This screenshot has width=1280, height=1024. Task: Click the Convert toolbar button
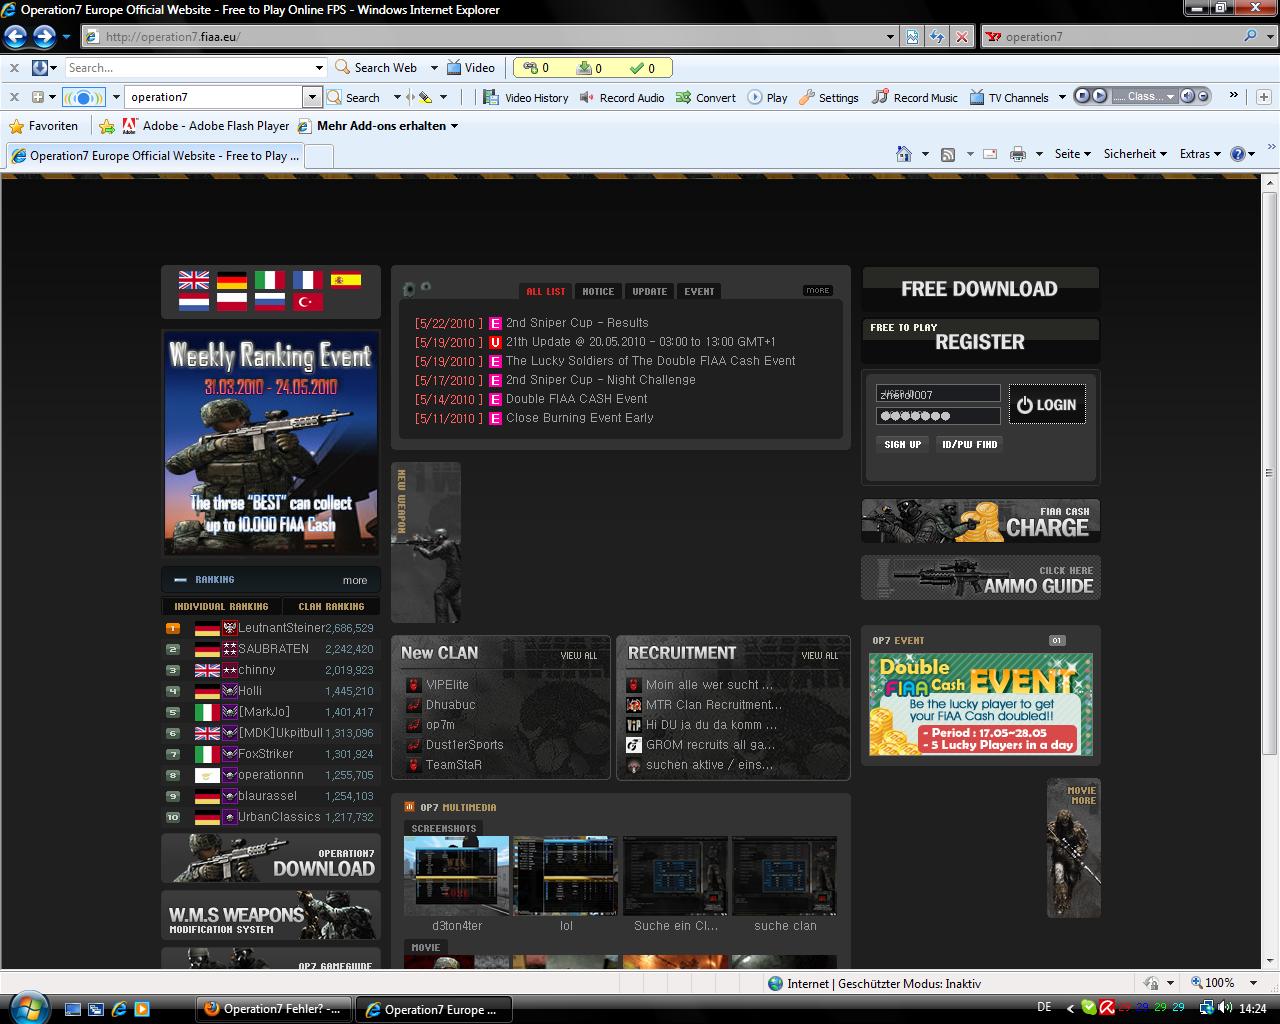[705, 97]
